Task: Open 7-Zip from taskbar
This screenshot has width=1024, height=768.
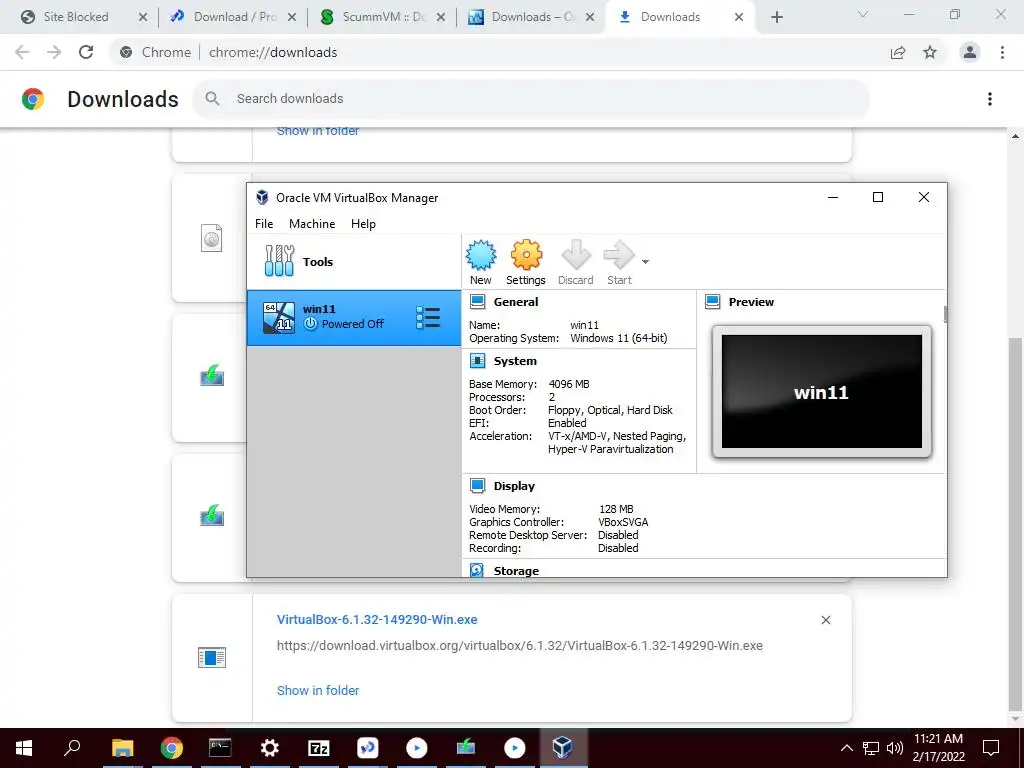Action: pos(318,748)
